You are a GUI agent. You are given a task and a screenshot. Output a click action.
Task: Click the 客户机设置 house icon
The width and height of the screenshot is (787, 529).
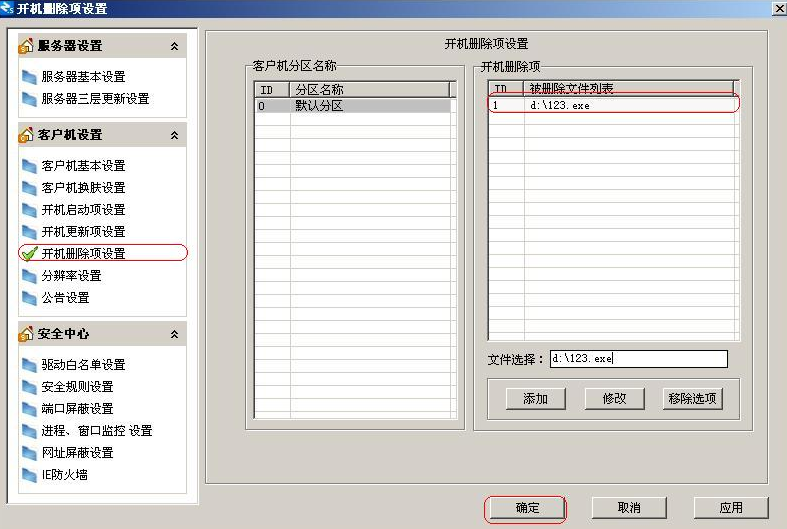click(26, 135)
